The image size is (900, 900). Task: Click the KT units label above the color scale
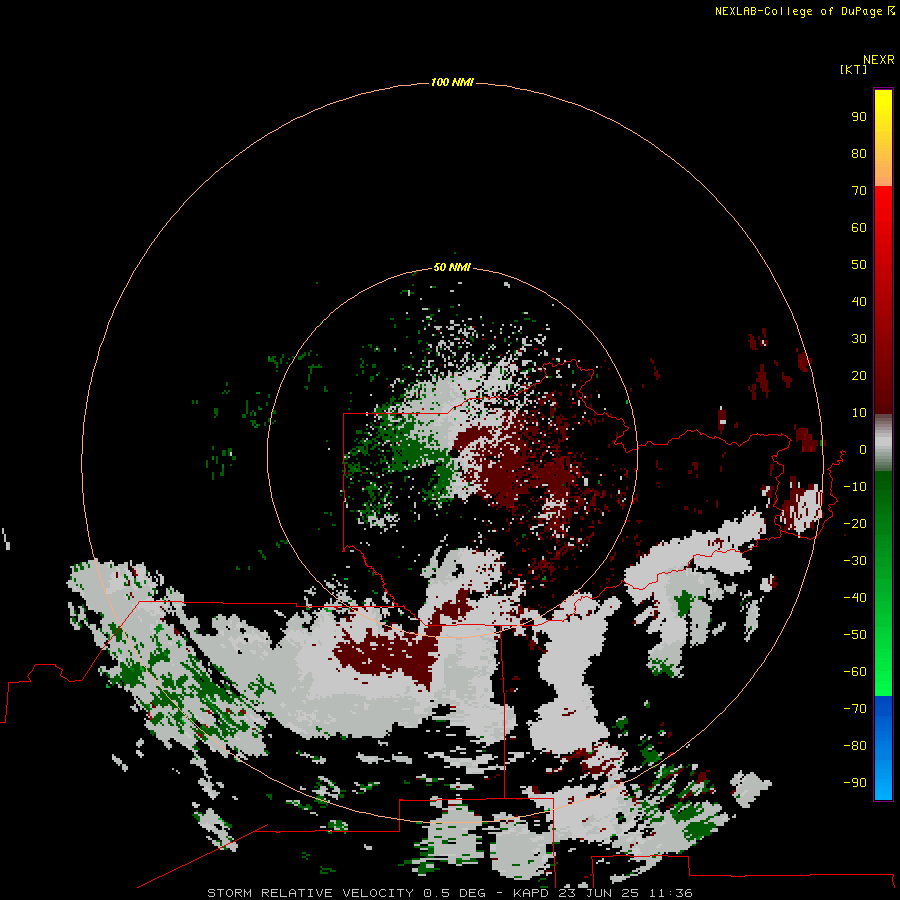854,69
